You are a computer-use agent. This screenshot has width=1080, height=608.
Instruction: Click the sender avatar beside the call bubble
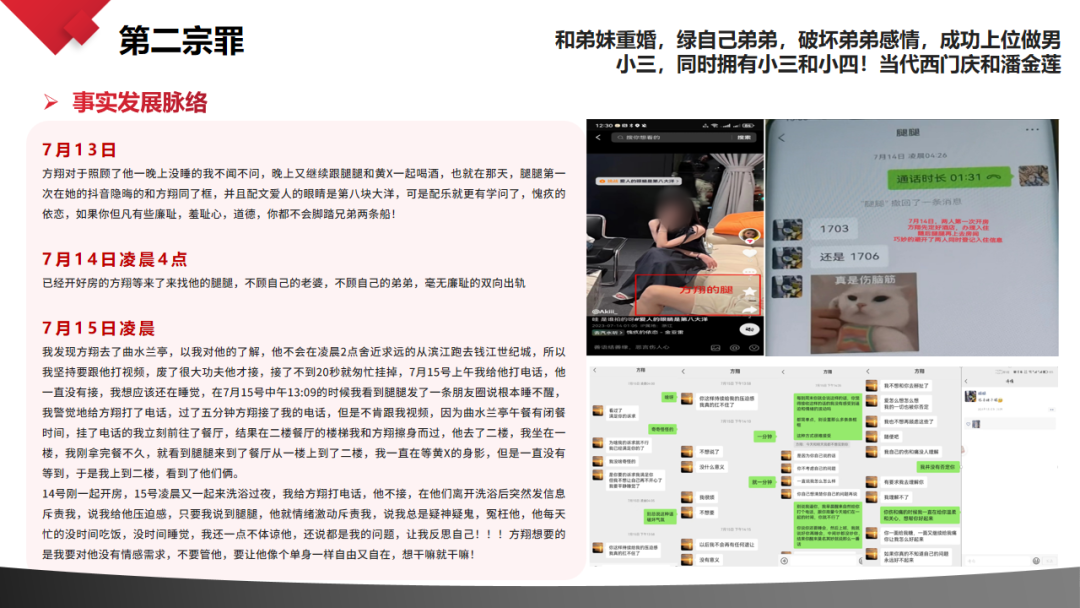click(1033, 176)
